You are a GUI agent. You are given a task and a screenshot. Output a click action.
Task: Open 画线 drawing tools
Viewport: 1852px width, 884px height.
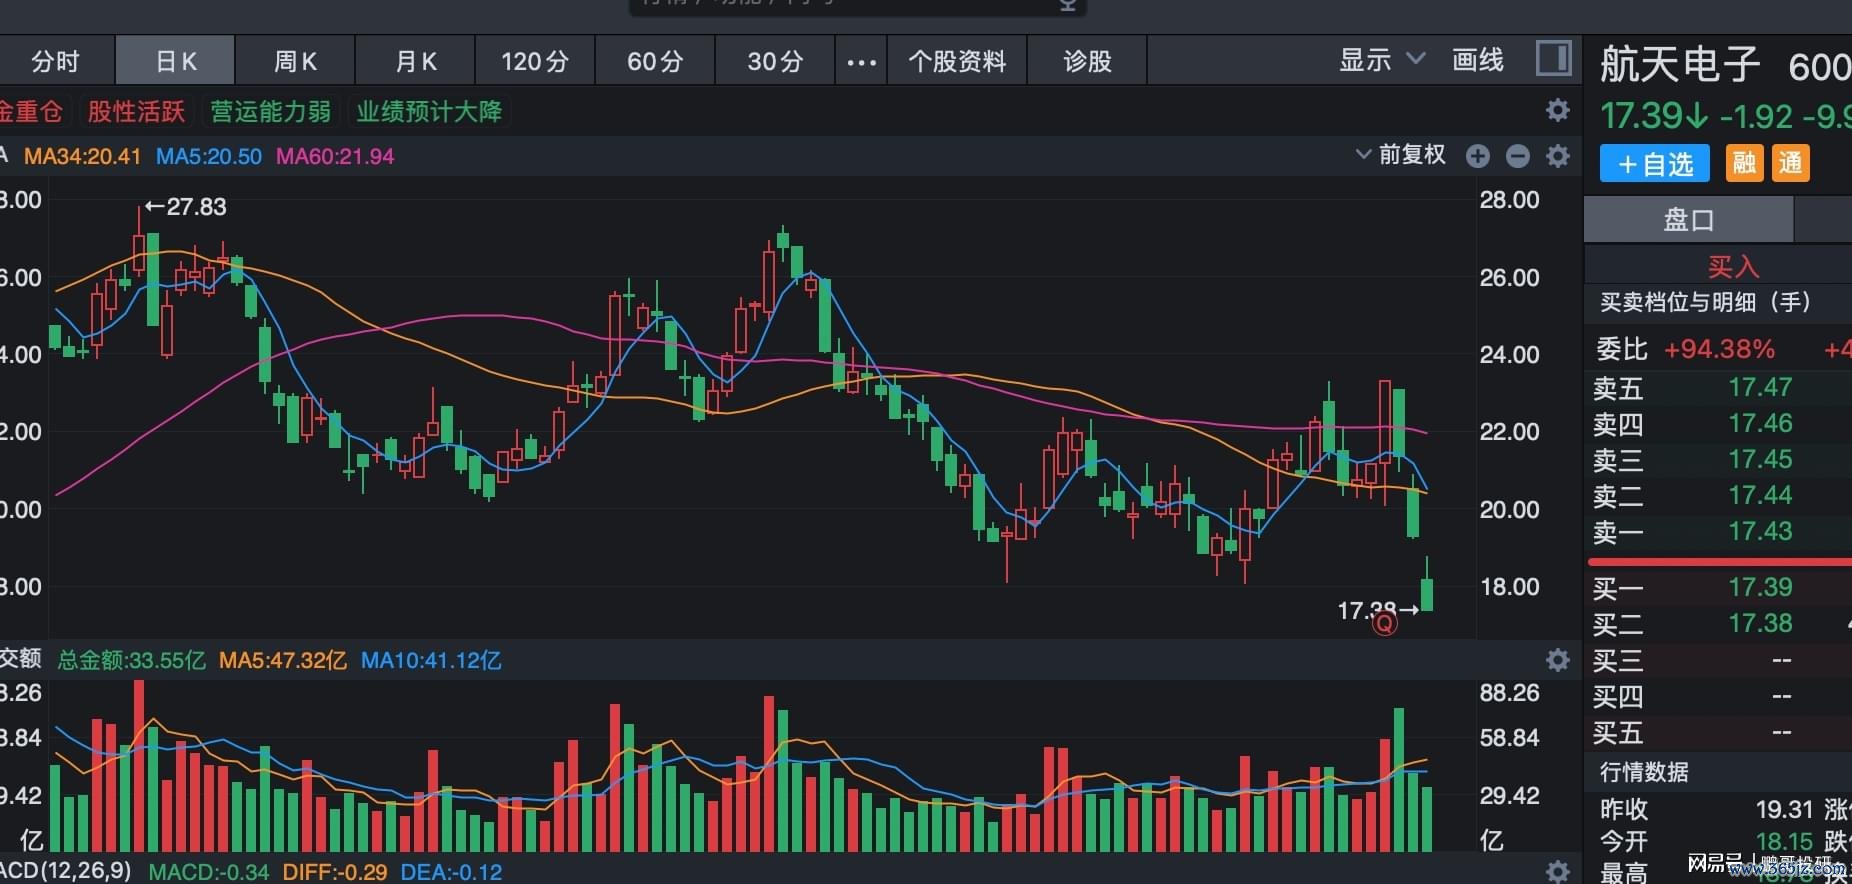click(1478, 60)
